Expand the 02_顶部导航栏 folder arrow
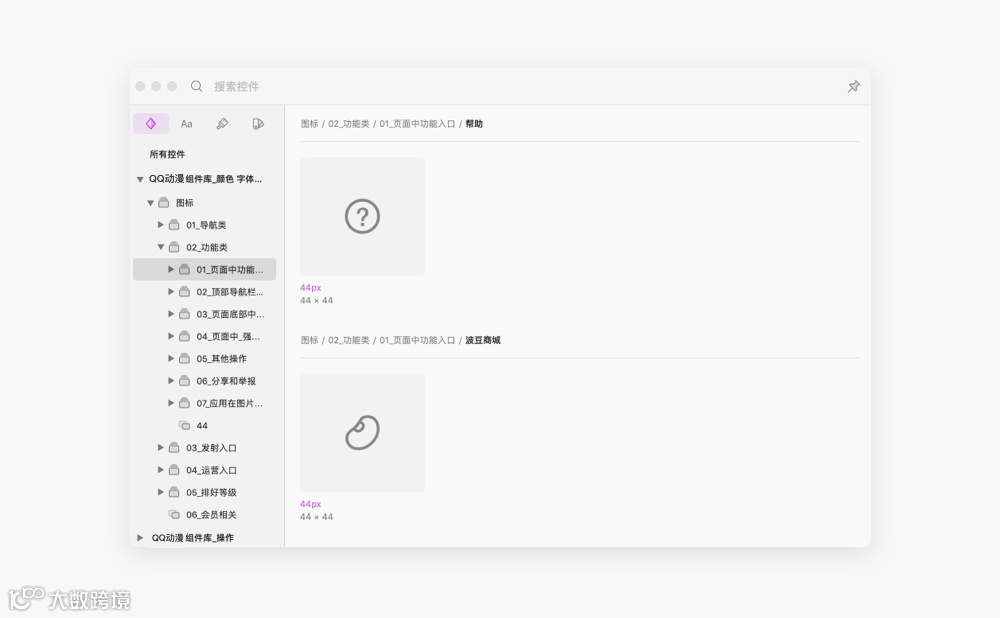The height and width of the screenshot is (618, 1000). pos(171,291)
